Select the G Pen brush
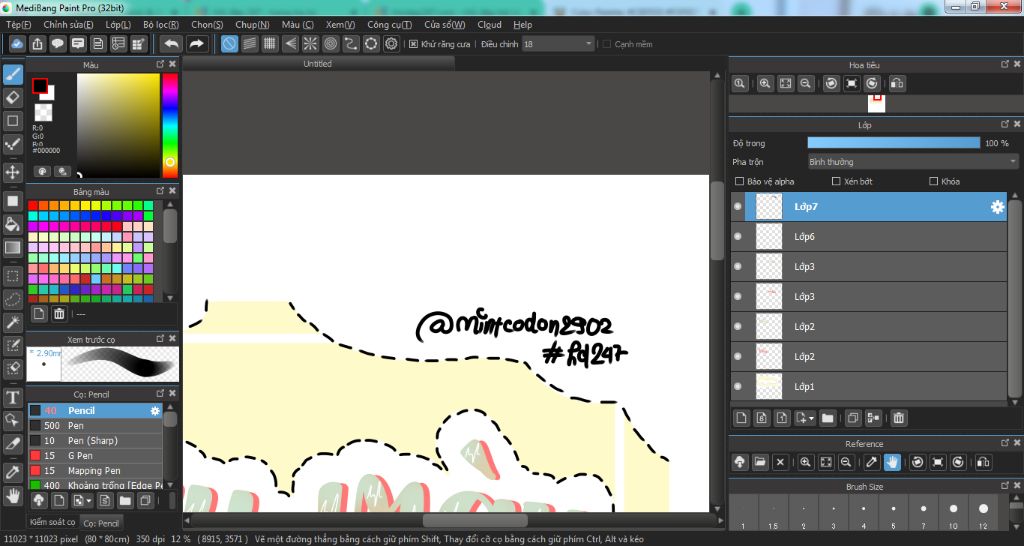Screen dimensions: 1024x546 [95, 456]
